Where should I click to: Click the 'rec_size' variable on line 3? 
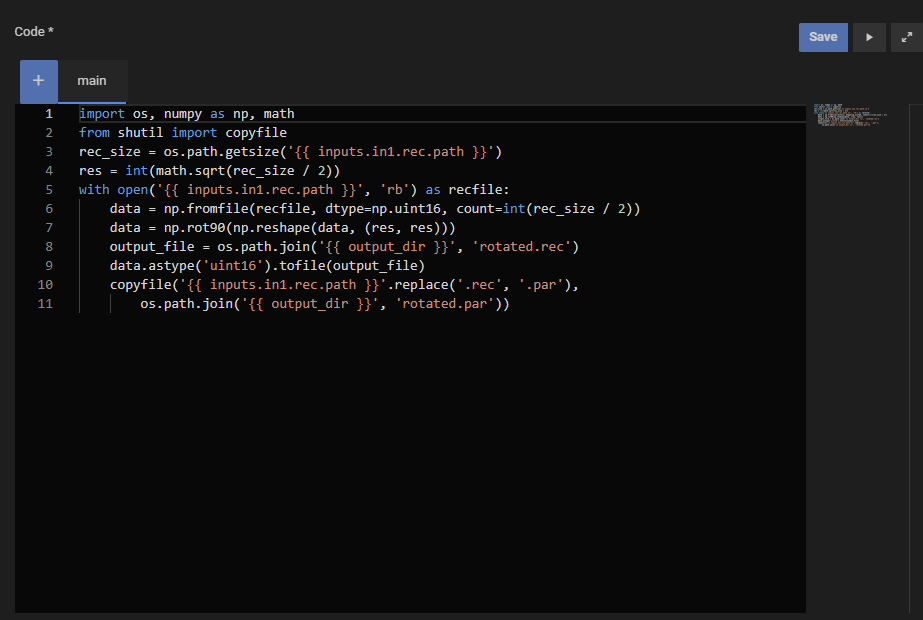109,152
